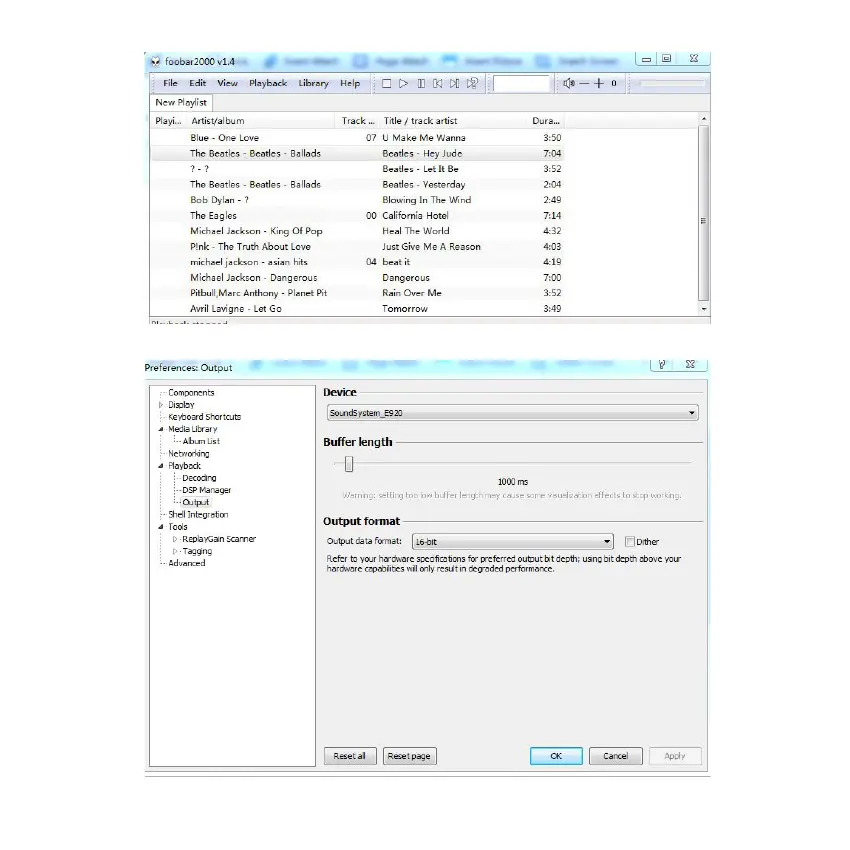Click the playlist vertical scrollbar
The height and width of the screenshot is (850, 850).
tap(704, 212)
